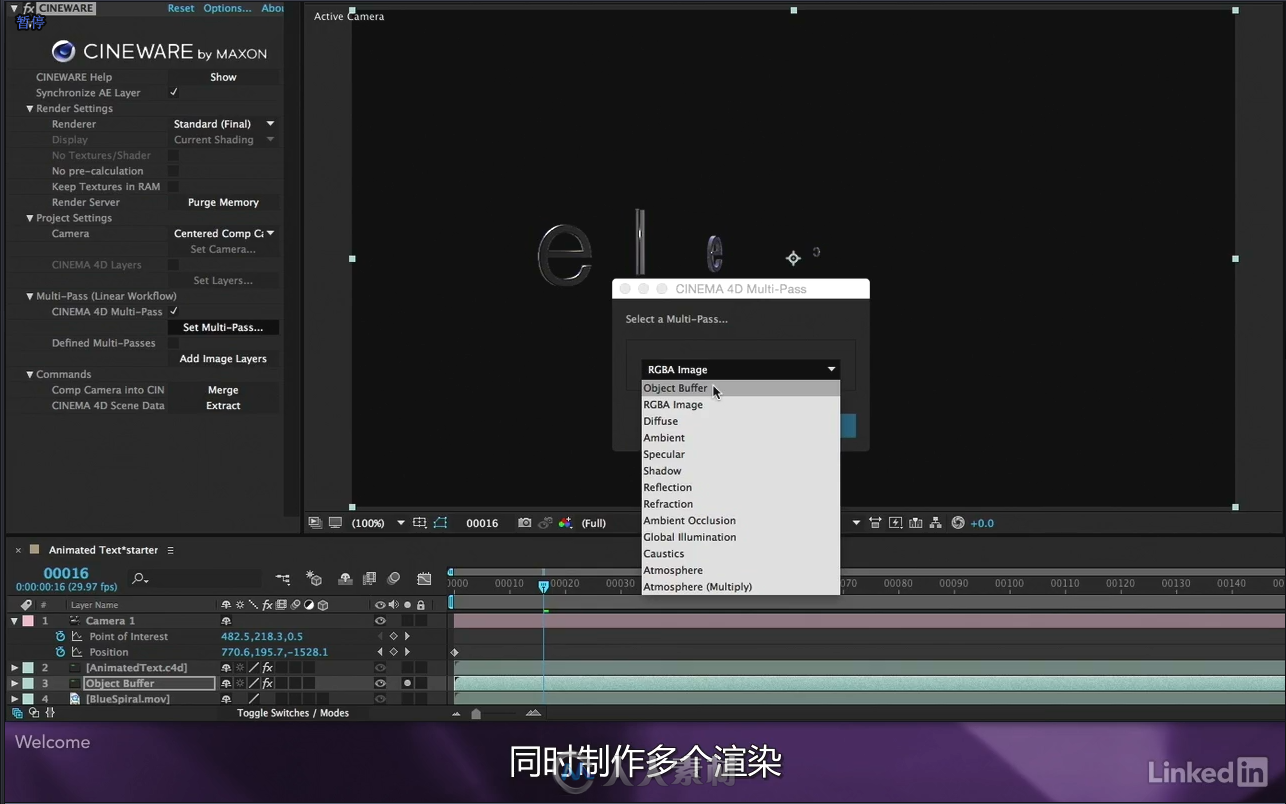Screen dimensions: 1286x804
Task: Expand the AnimatedText.c4d layer
Action: (x=14, y=668)
